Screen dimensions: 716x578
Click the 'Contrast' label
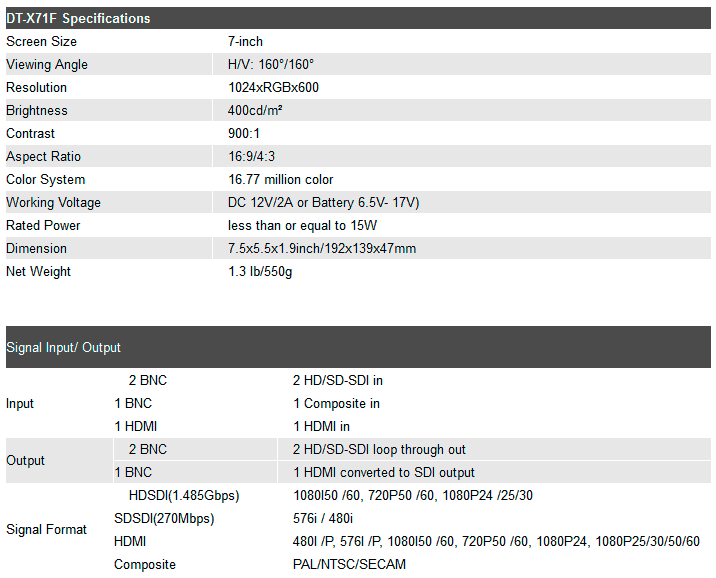[30, 134]
